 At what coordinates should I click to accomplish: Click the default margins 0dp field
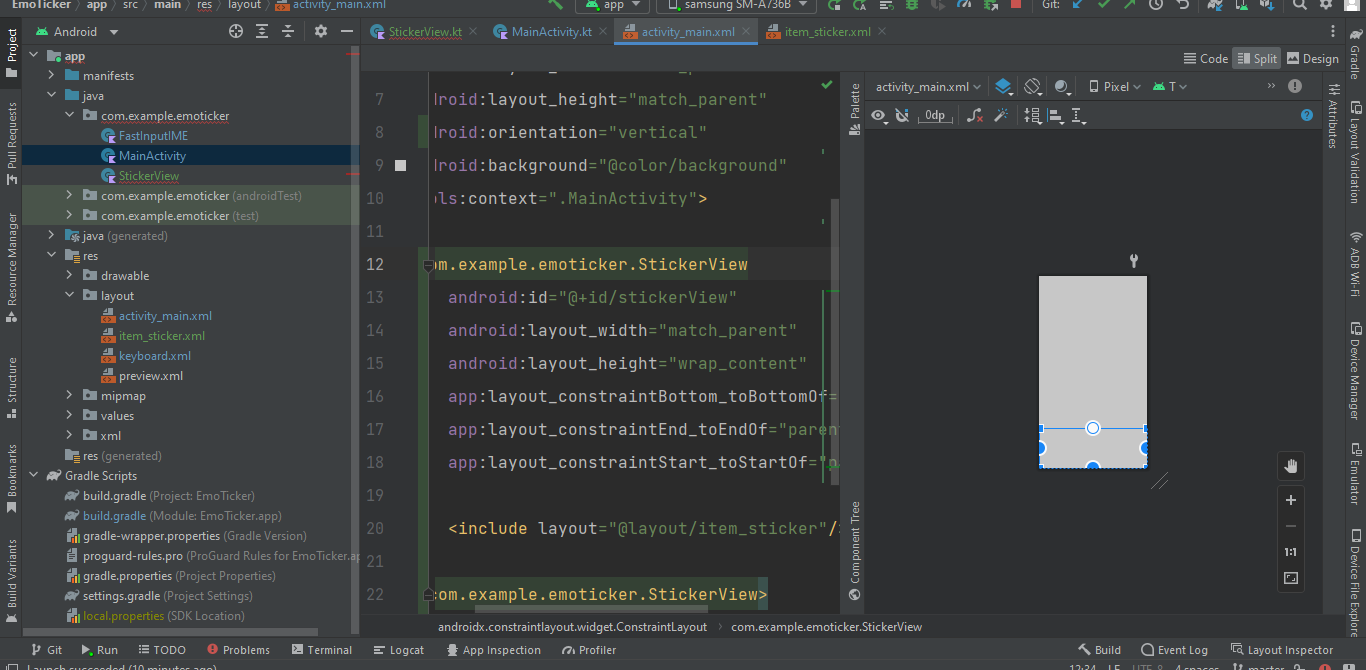933,116
